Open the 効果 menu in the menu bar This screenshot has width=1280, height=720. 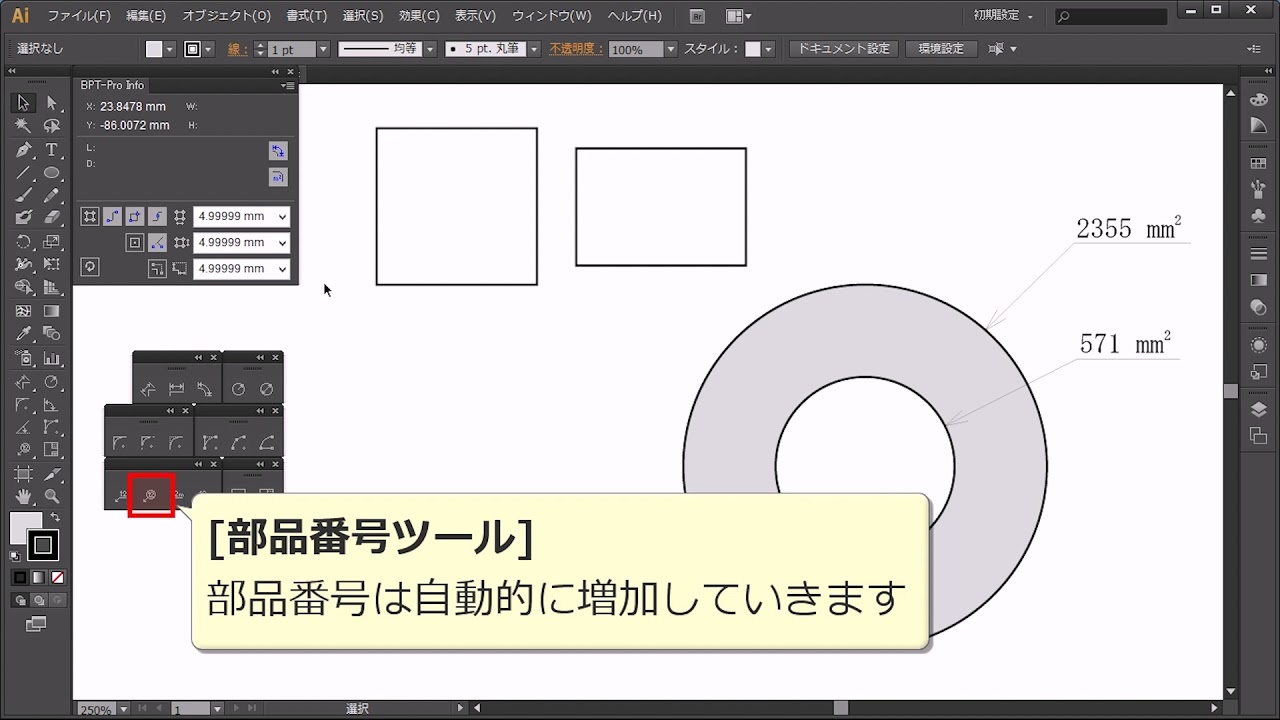pyautogui.click(x=418, y=16)
